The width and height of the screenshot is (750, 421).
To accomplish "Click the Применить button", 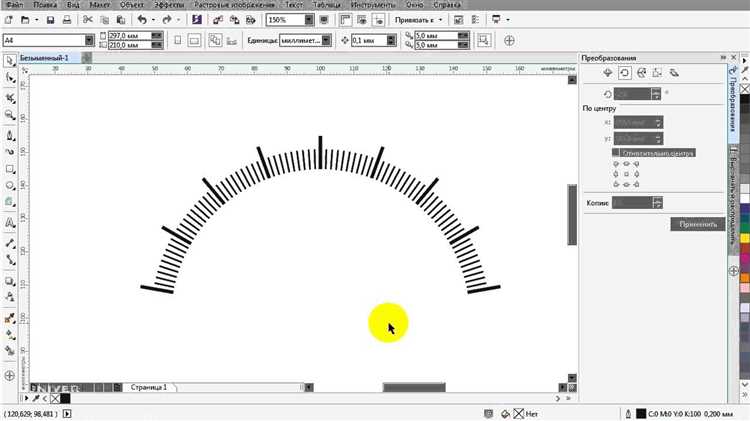I will [697, 224].
